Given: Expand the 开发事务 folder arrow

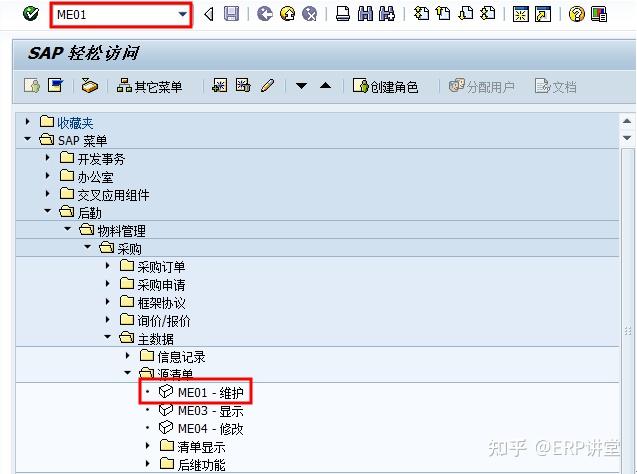Looking at the screenshot, I should tap(48, 158).
